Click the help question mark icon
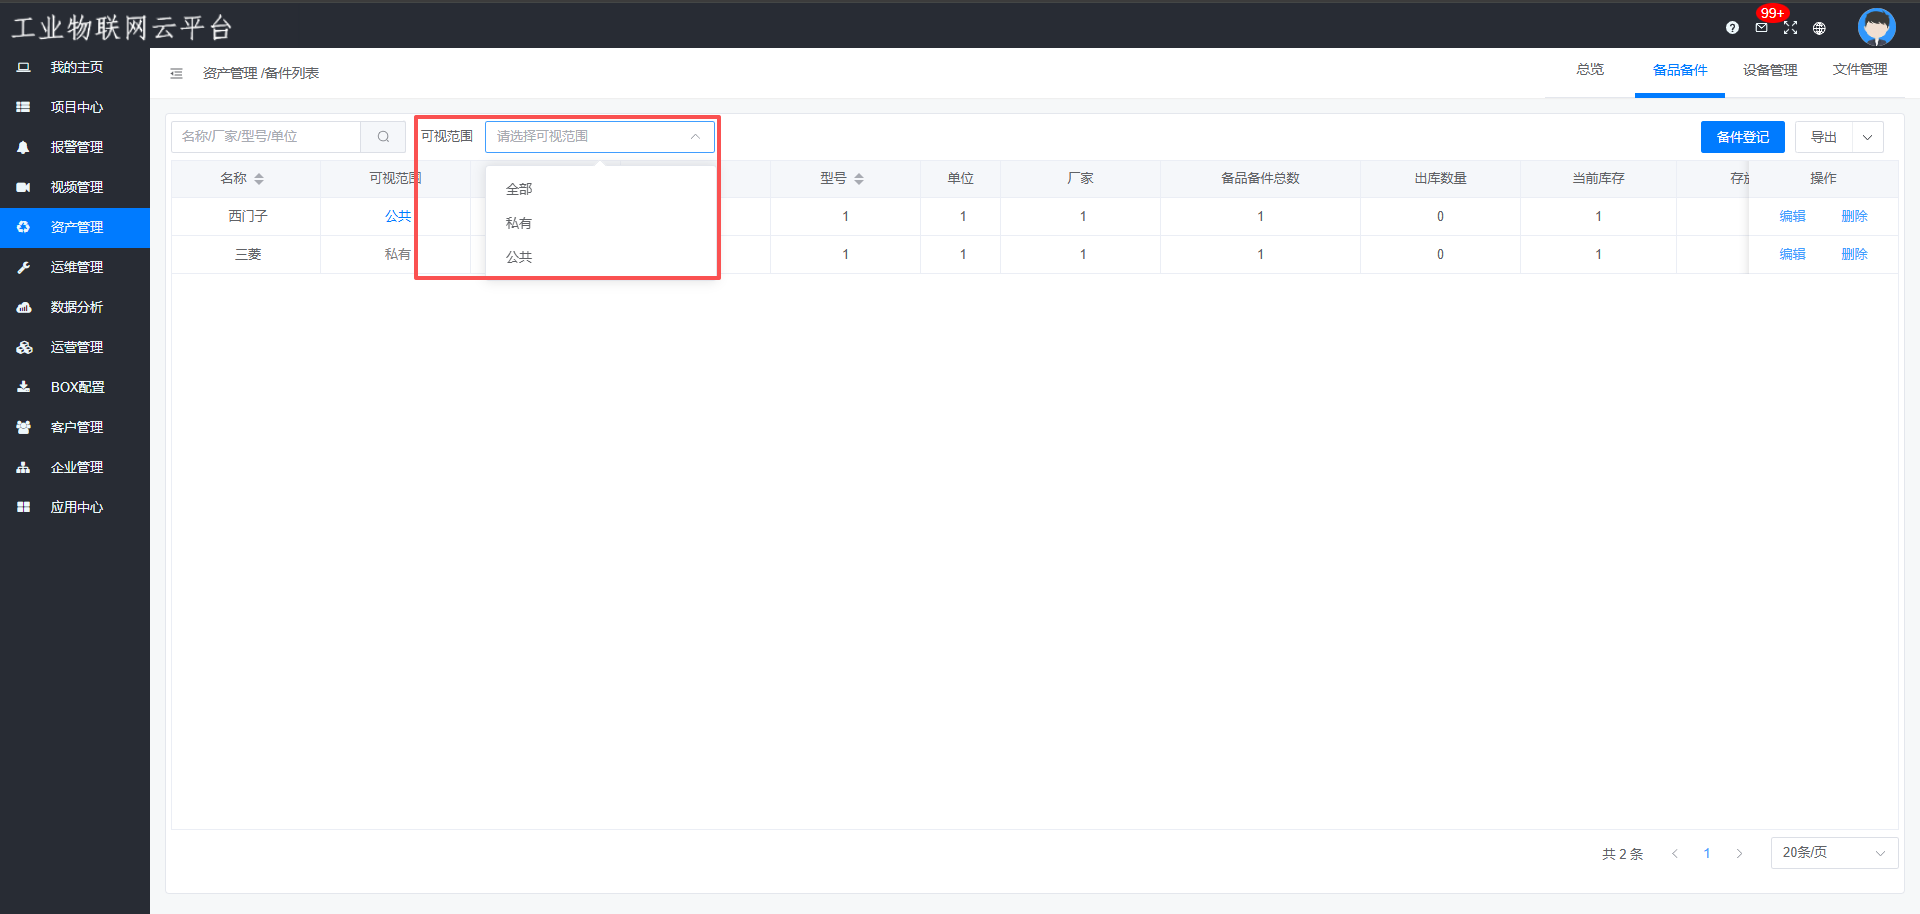 [1732, 28]
